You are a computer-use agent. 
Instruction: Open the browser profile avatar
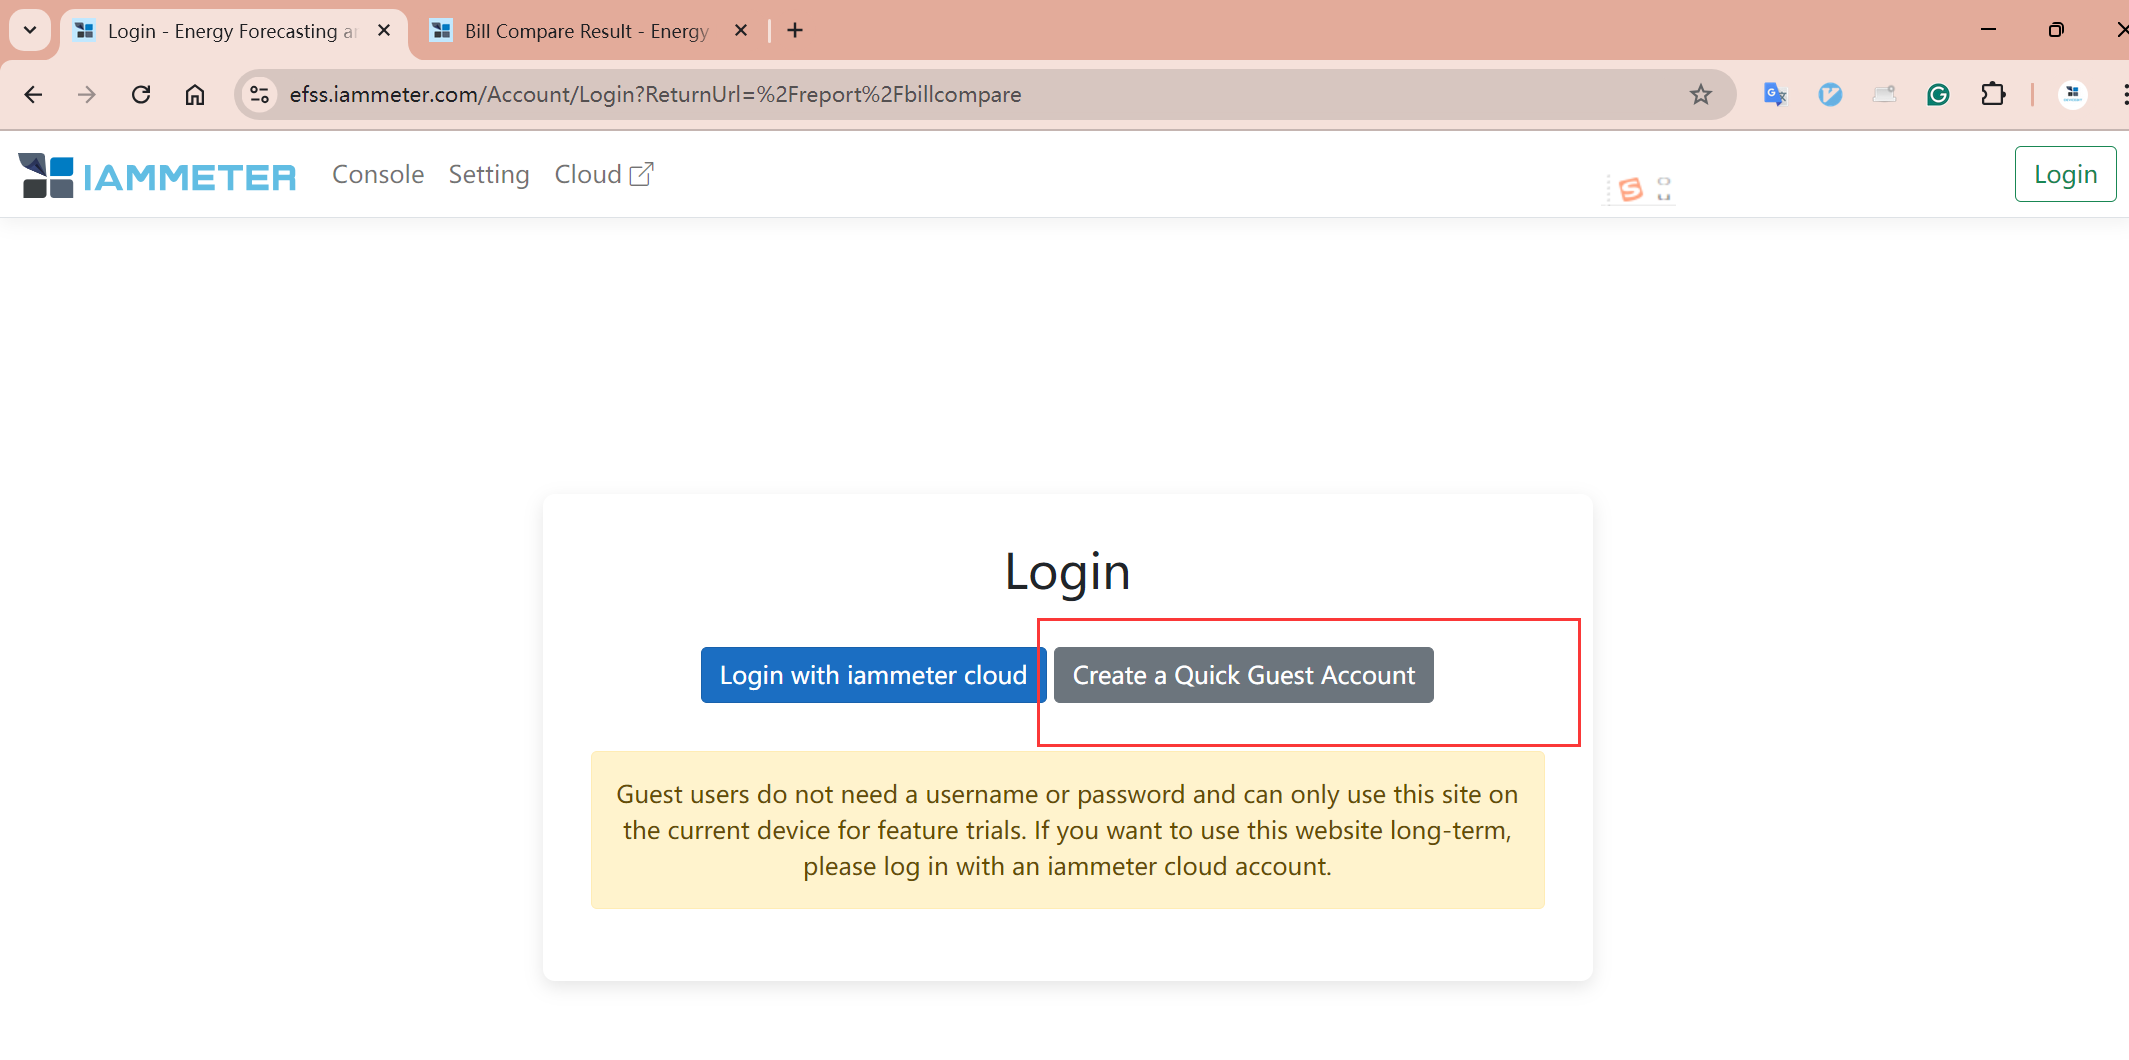click(2073, 94)
